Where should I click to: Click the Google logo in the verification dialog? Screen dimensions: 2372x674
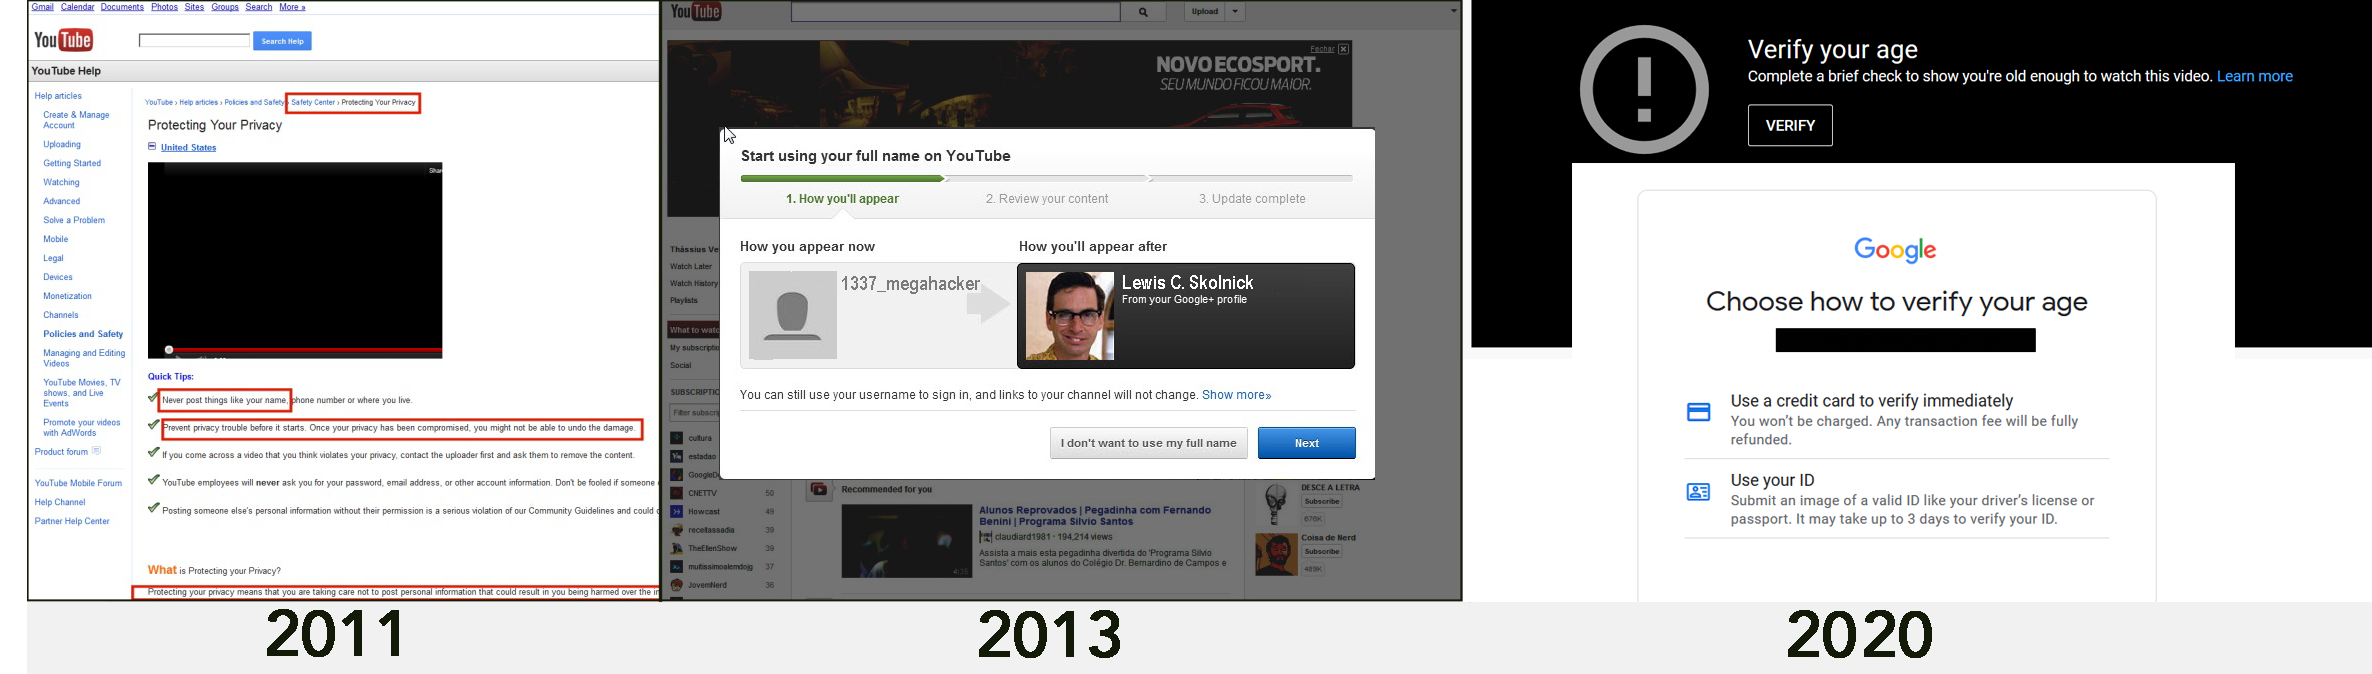[x=1895, y=250]
